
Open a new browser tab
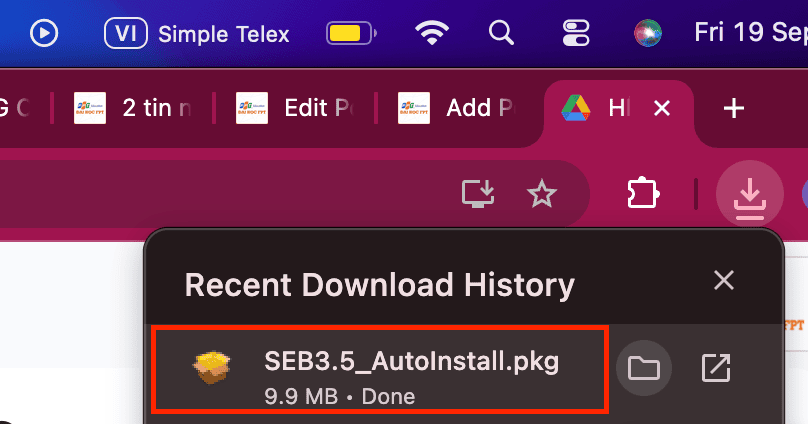pos(734,108)
